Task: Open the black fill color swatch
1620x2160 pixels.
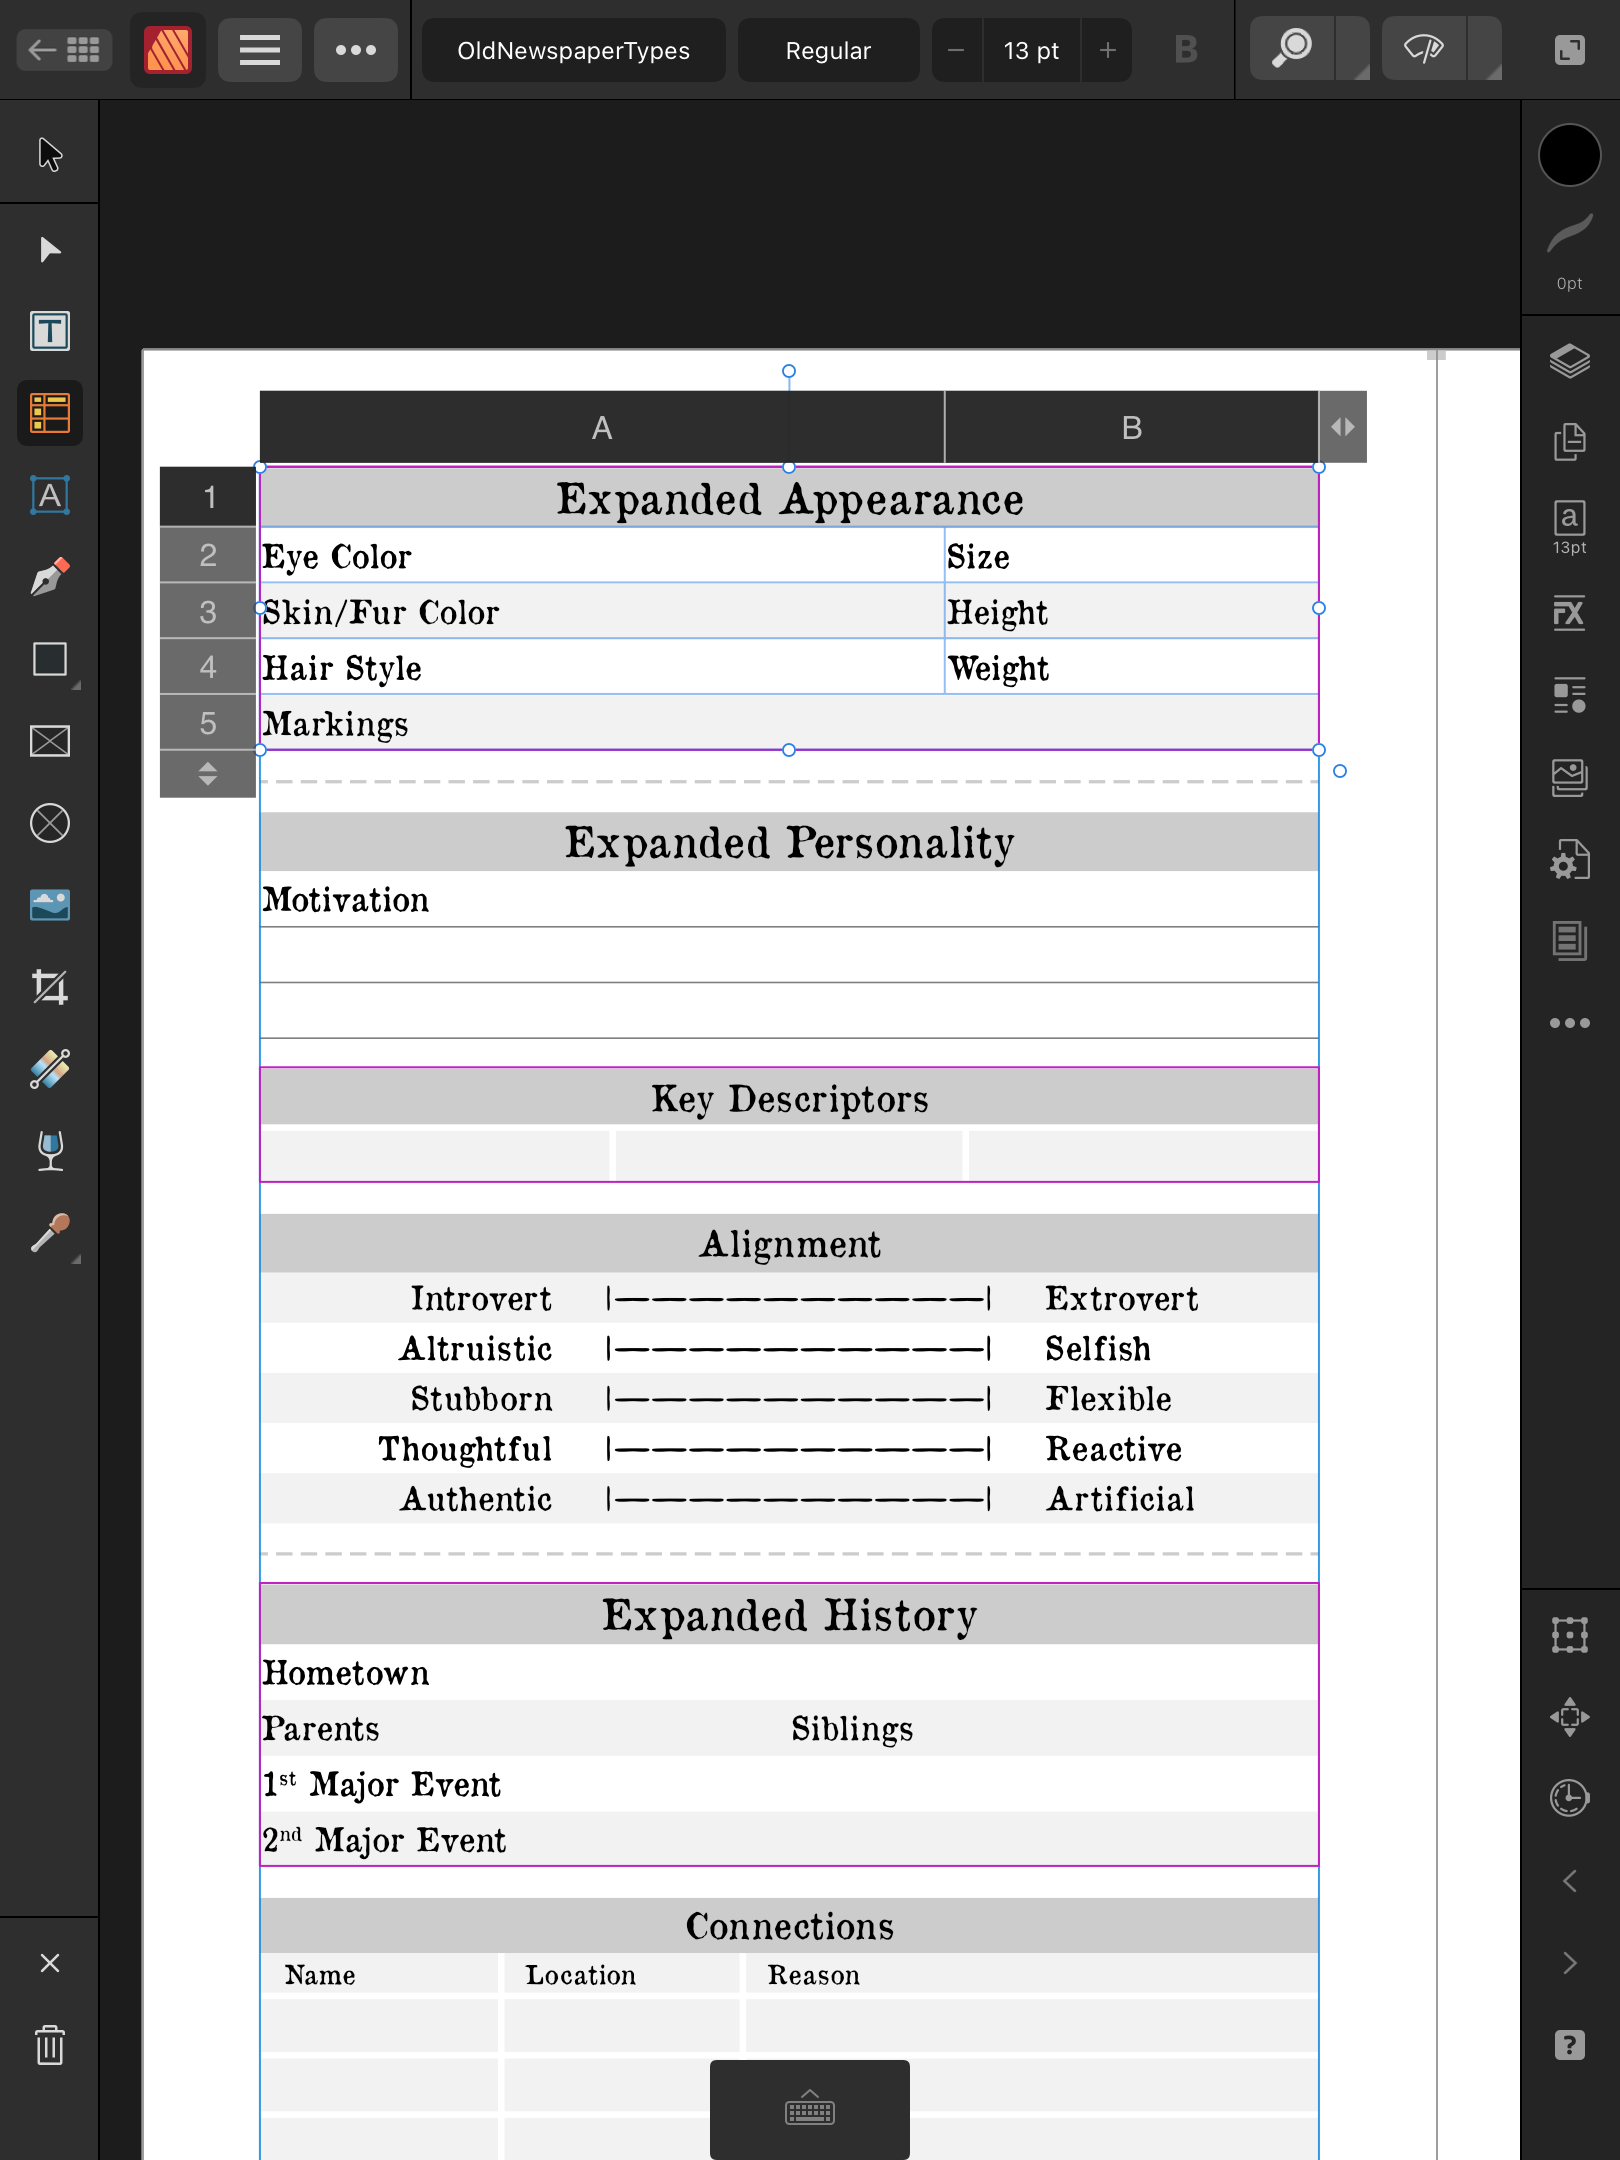Action: pos(1569,155)
